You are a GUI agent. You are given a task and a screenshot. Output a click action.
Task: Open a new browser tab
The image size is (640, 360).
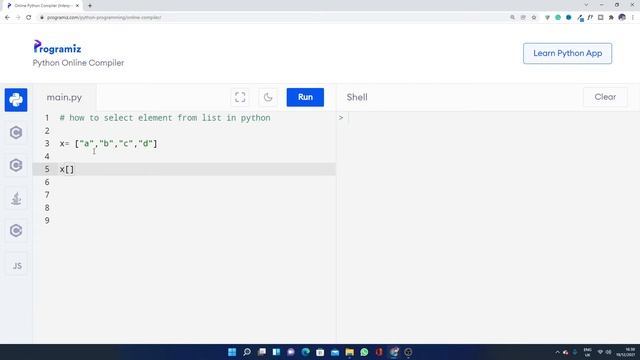coord(90,6)
